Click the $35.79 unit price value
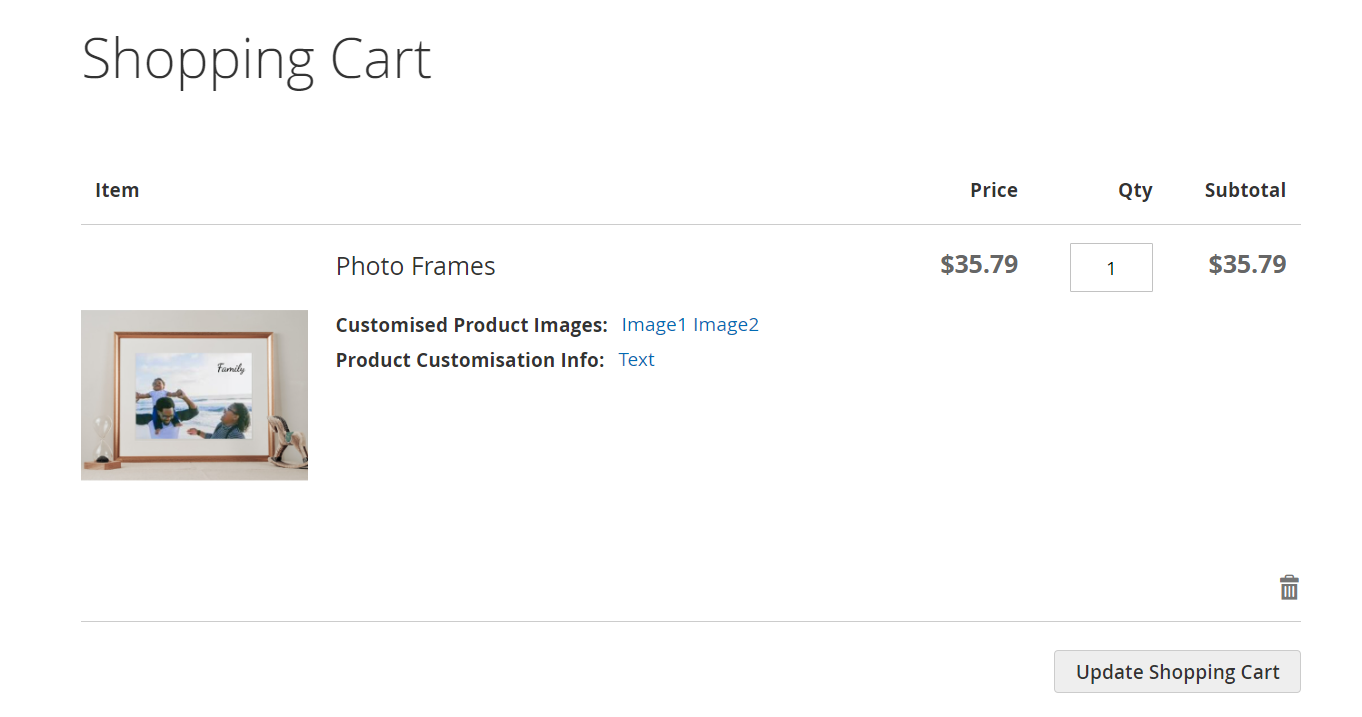 pyautogui.click(x=979, y=264)
